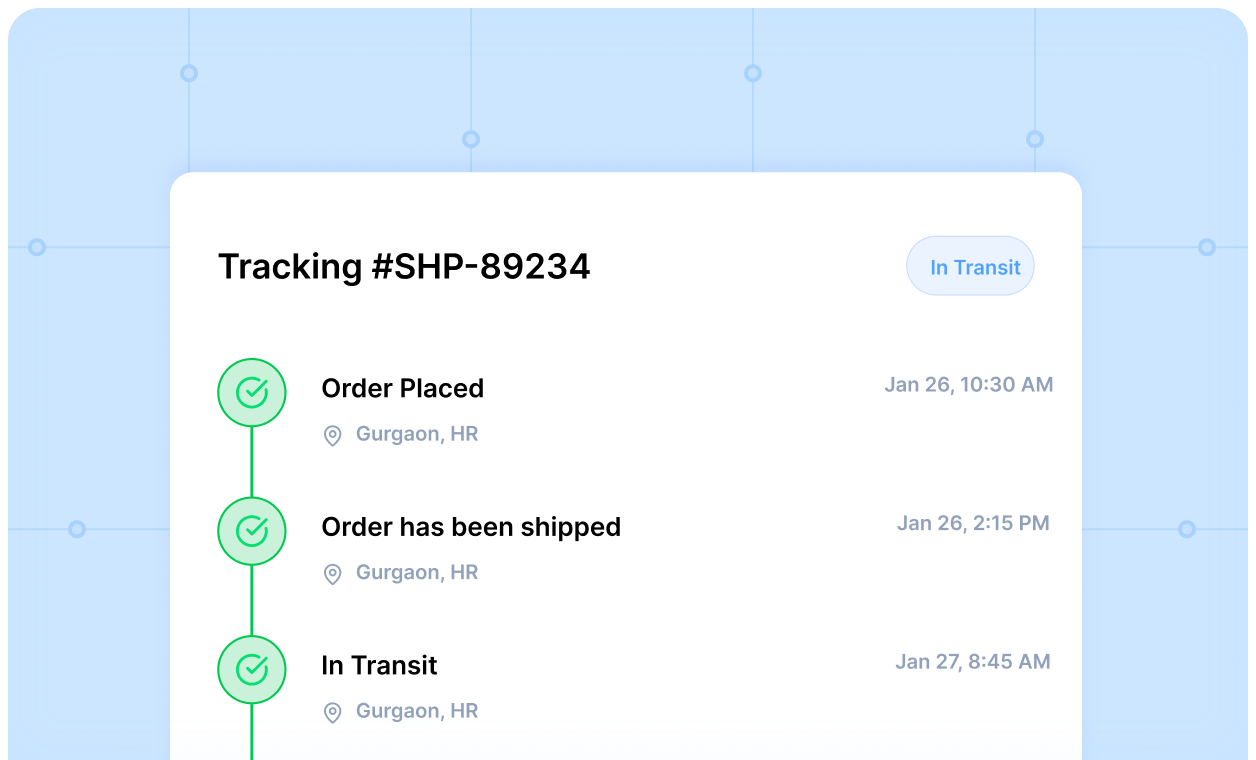Image resolution: width=1256 pixels, height=760 pixels.
Task: Click the location pin under In Transit step
Action: 332,712
